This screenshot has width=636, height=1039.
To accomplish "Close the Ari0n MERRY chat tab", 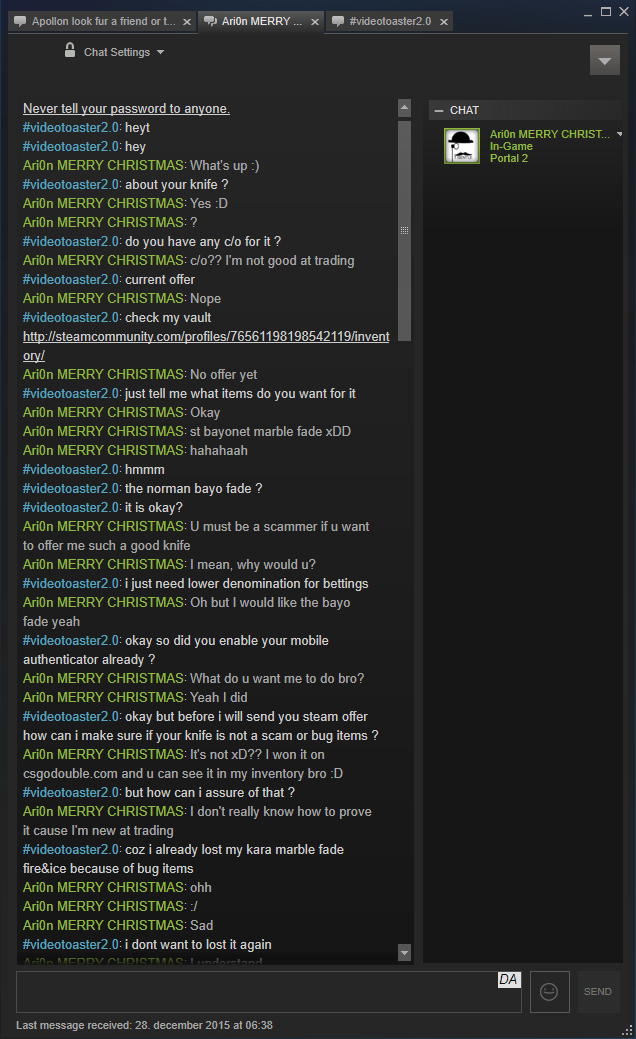I will pyautogui.click(x=315, y=22).
